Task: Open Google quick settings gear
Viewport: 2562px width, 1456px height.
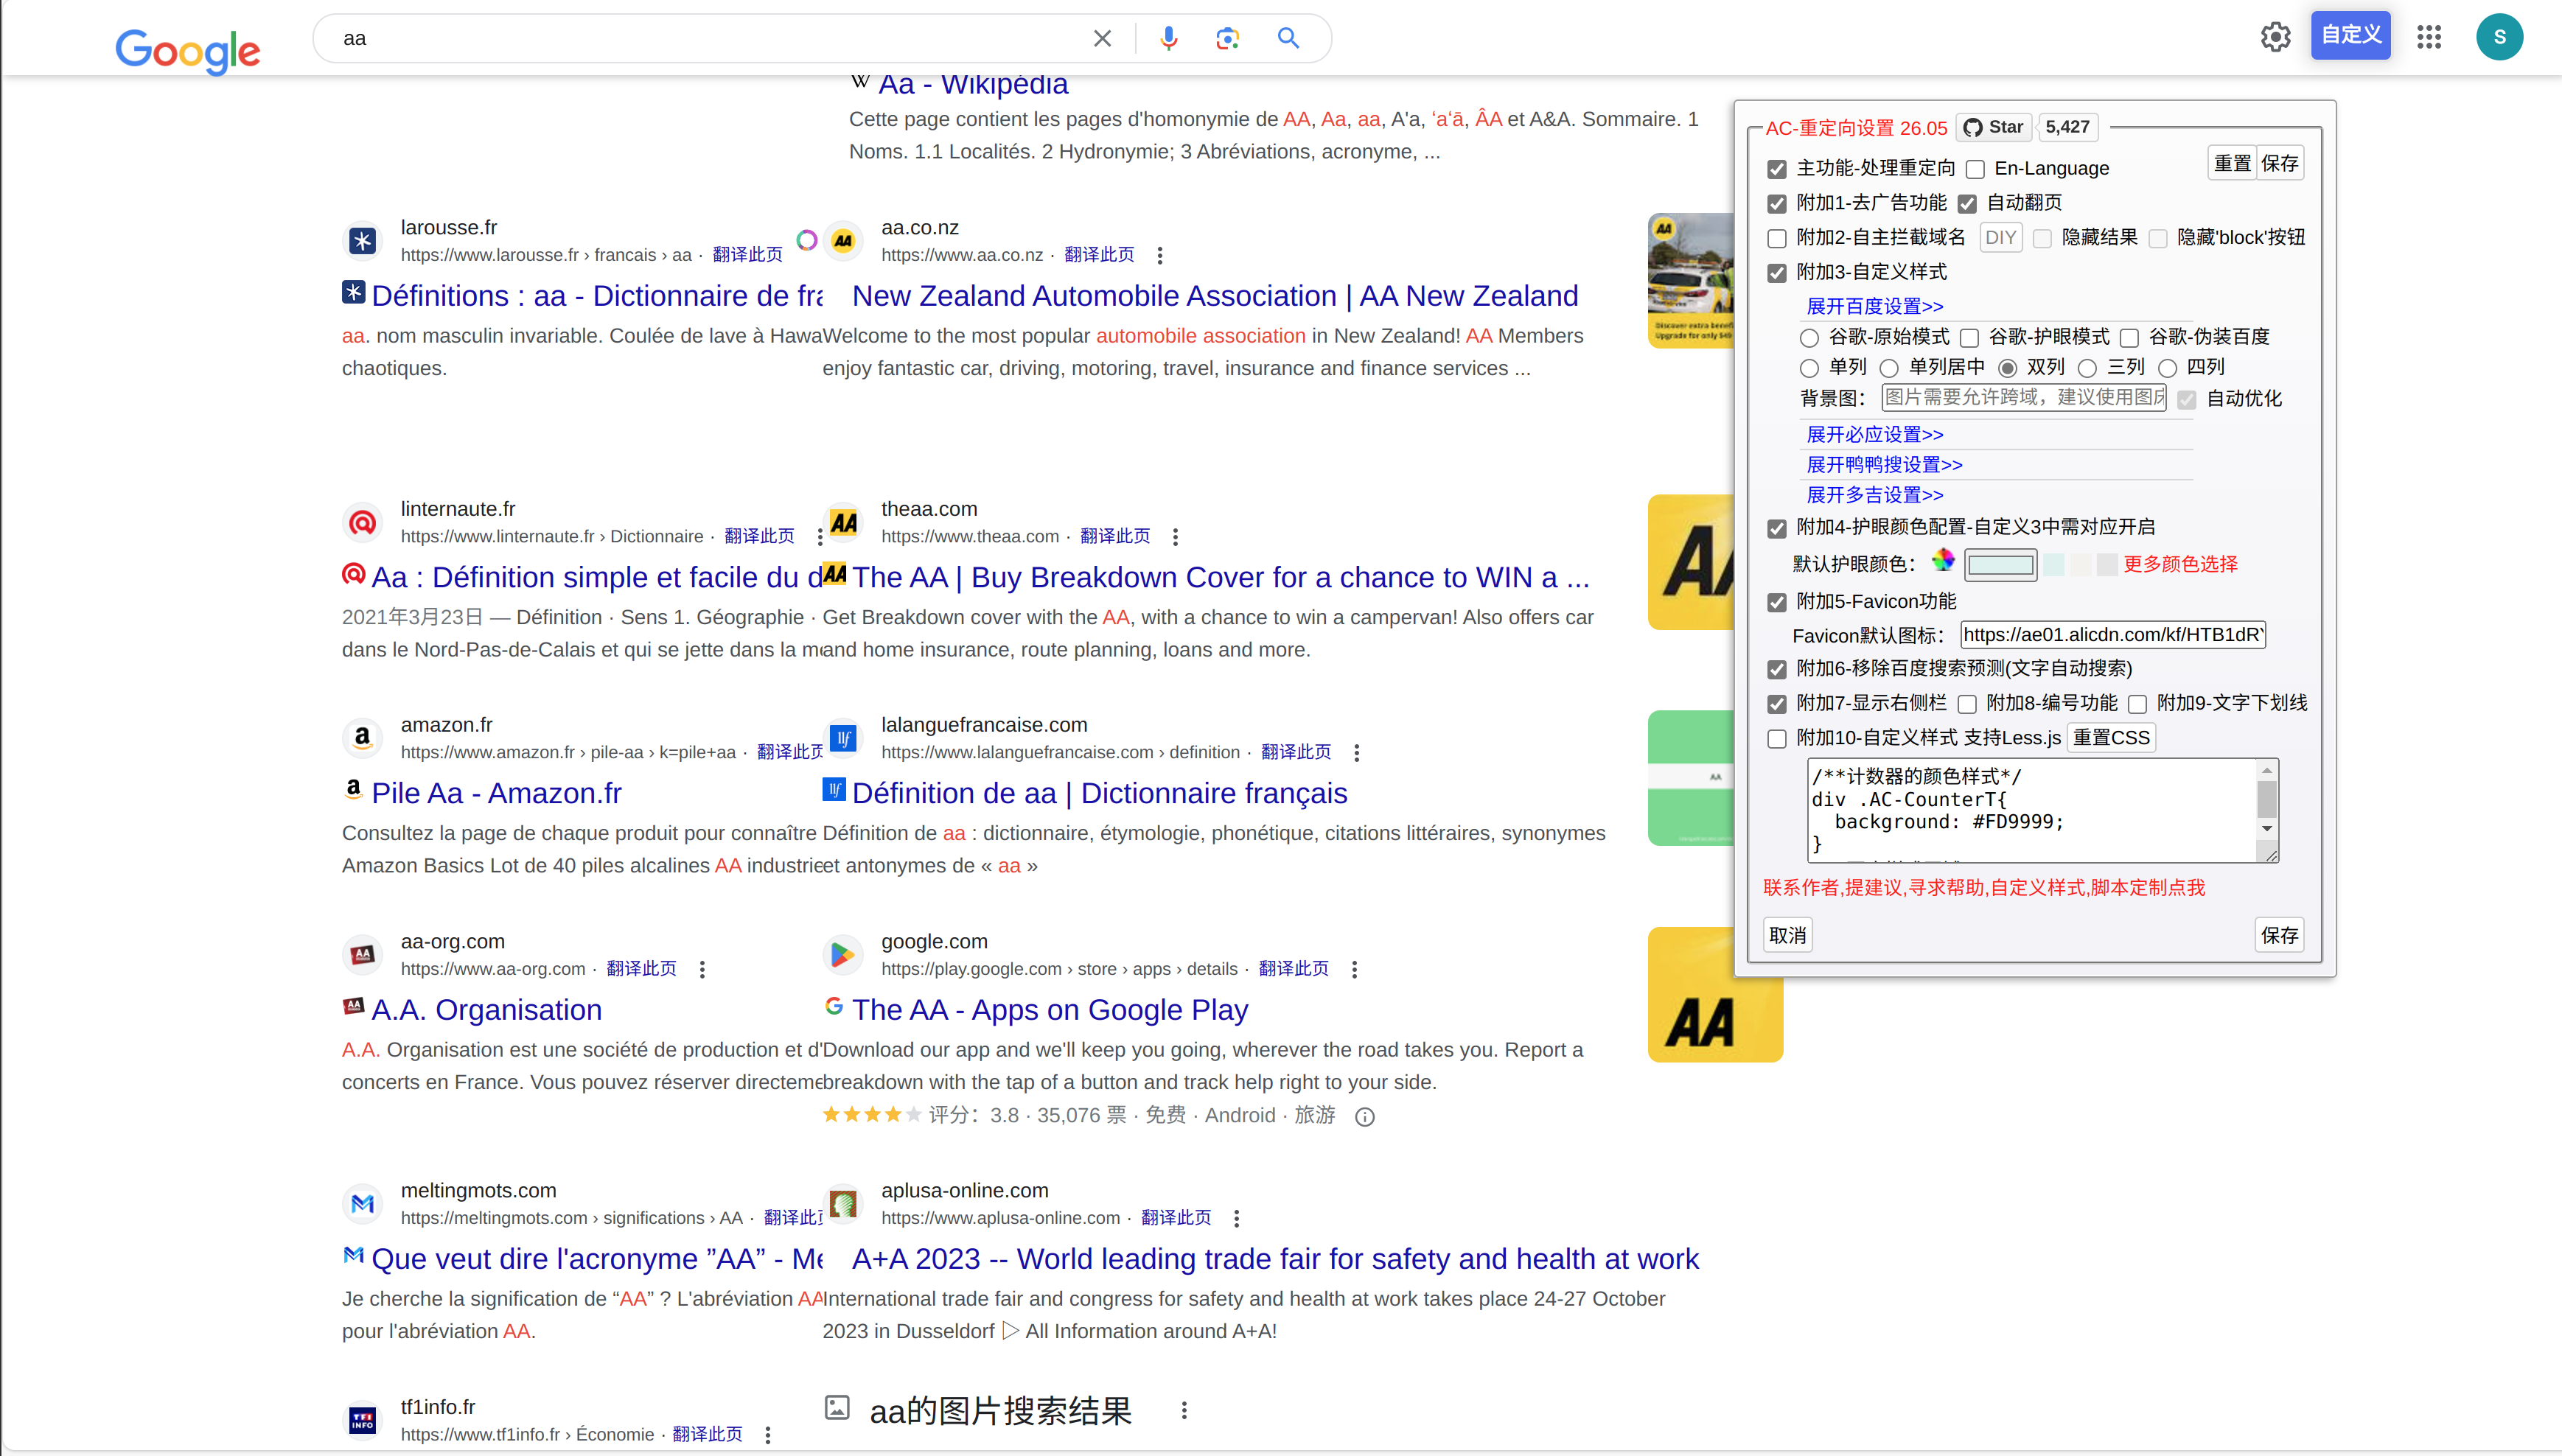Action: click(x=2275, y=37)
